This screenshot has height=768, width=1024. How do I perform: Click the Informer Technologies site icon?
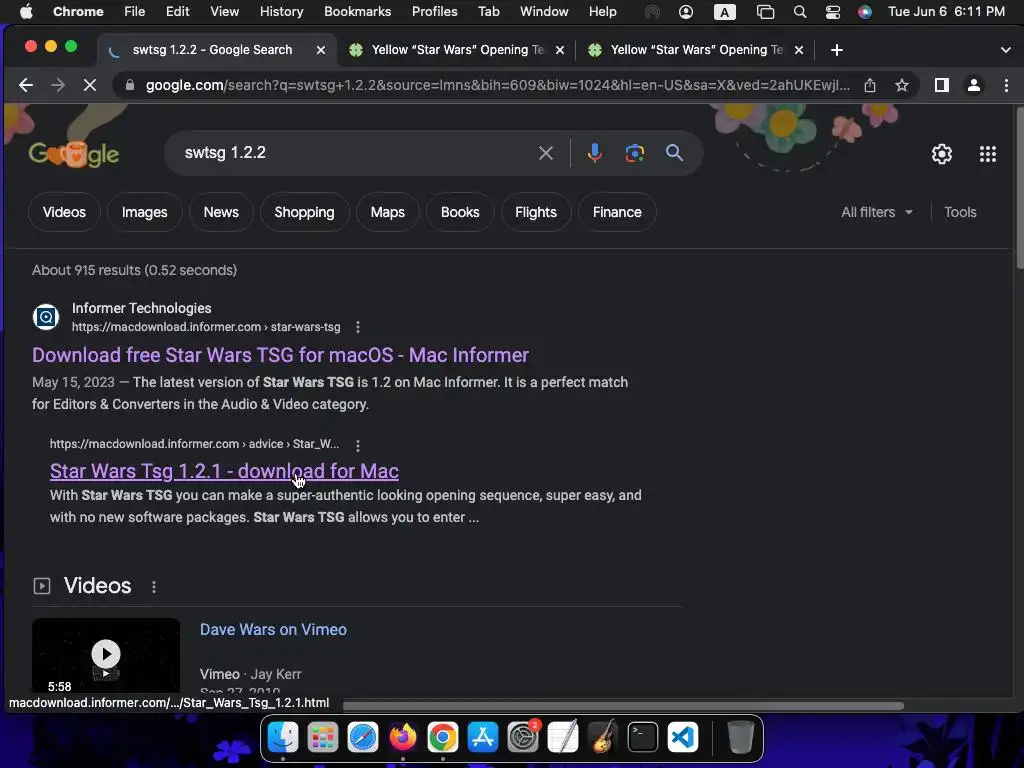46,317
